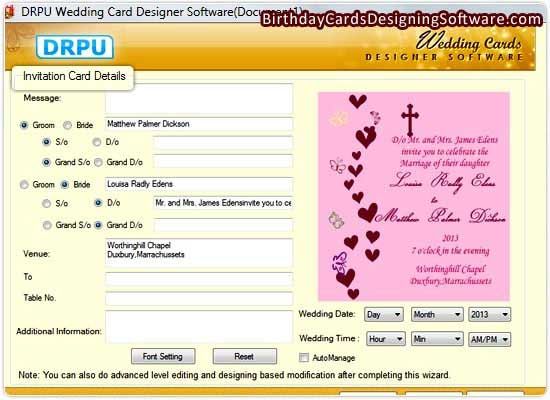Click the Font Setting button

163,356
